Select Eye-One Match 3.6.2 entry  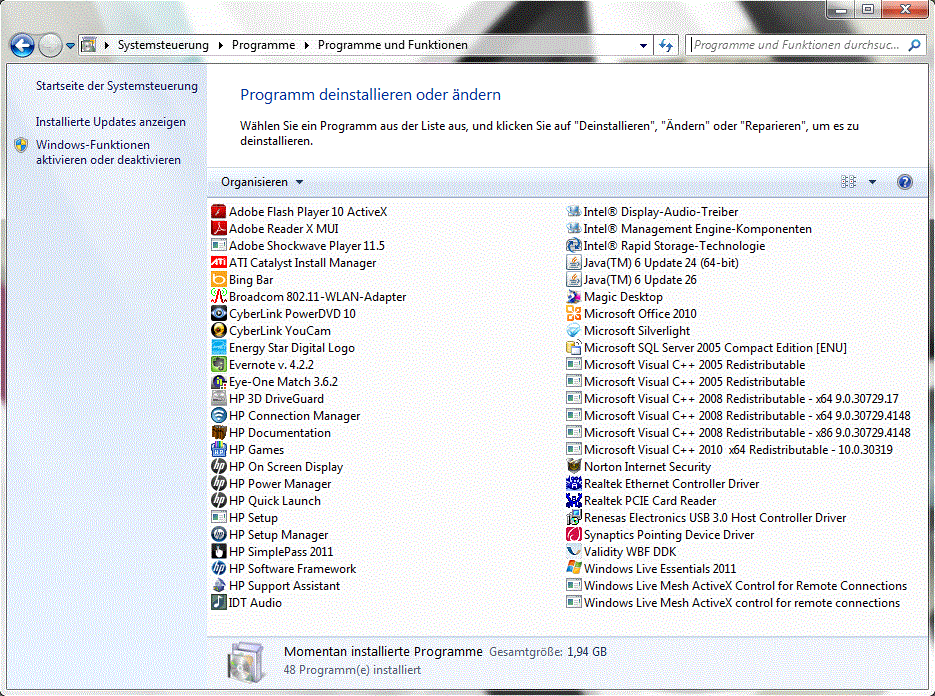[275, 382]
